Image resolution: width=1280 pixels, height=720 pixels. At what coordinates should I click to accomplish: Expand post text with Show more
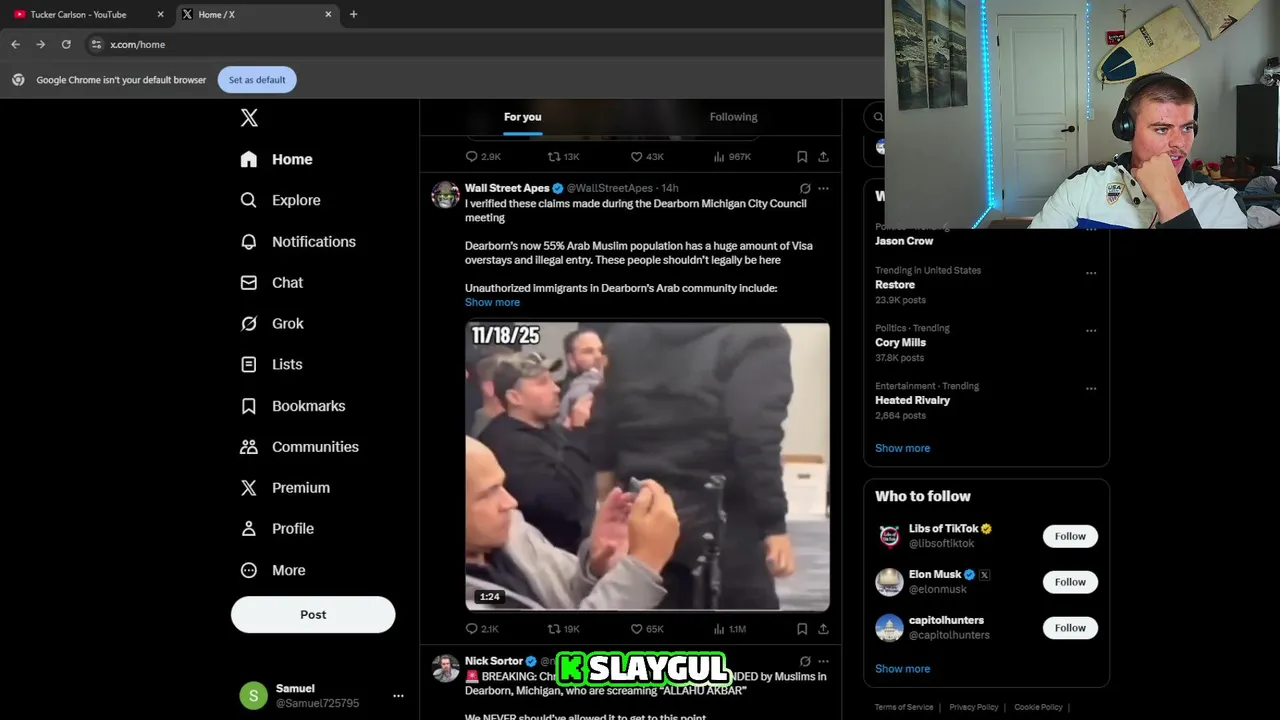492,302
